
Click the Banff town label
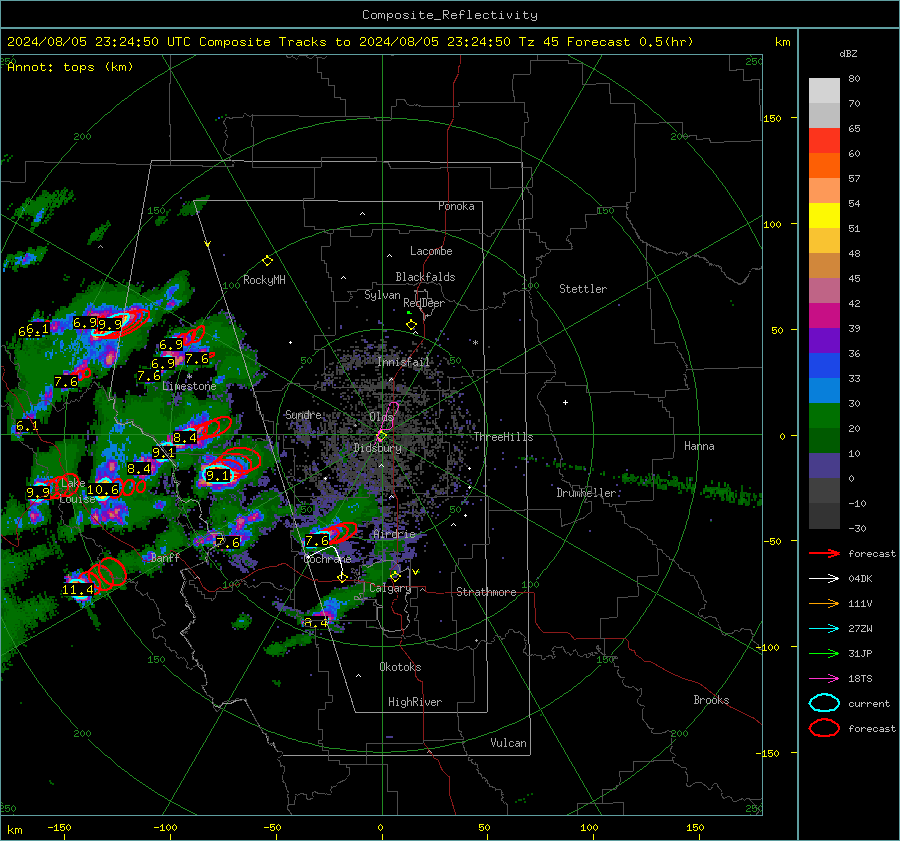165,557
